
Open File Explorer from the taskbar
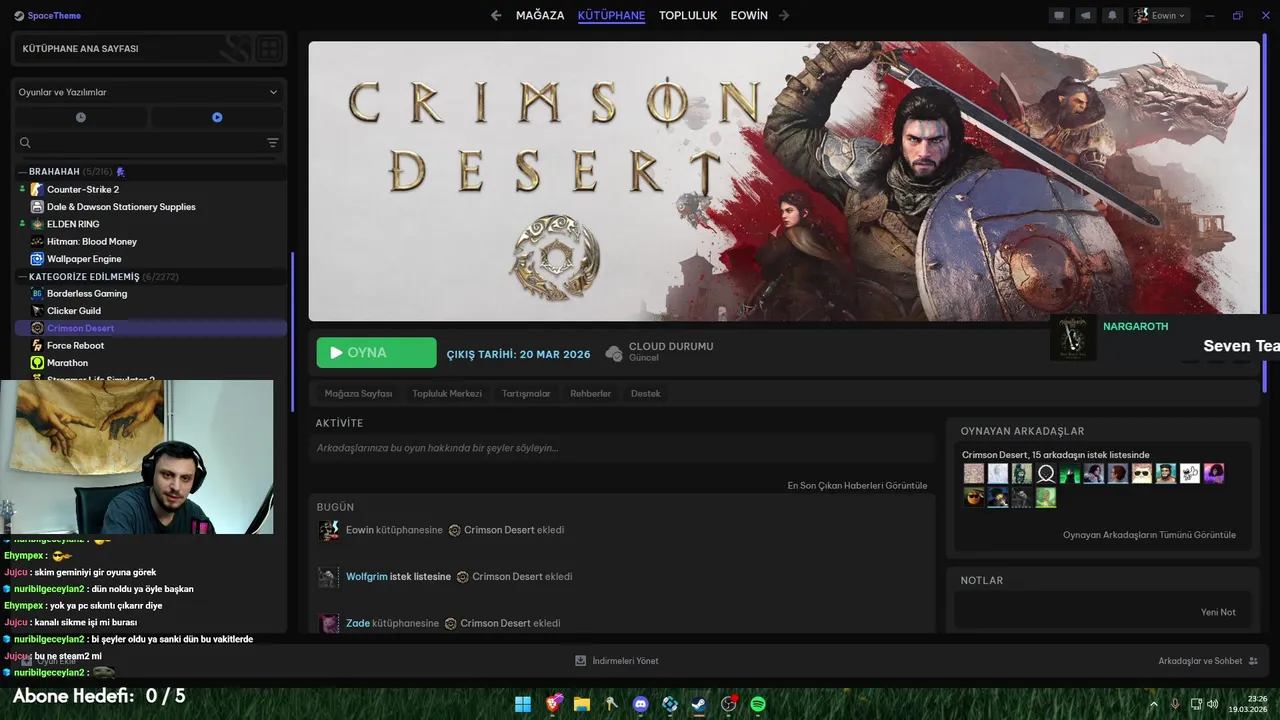tap(582, 704)
